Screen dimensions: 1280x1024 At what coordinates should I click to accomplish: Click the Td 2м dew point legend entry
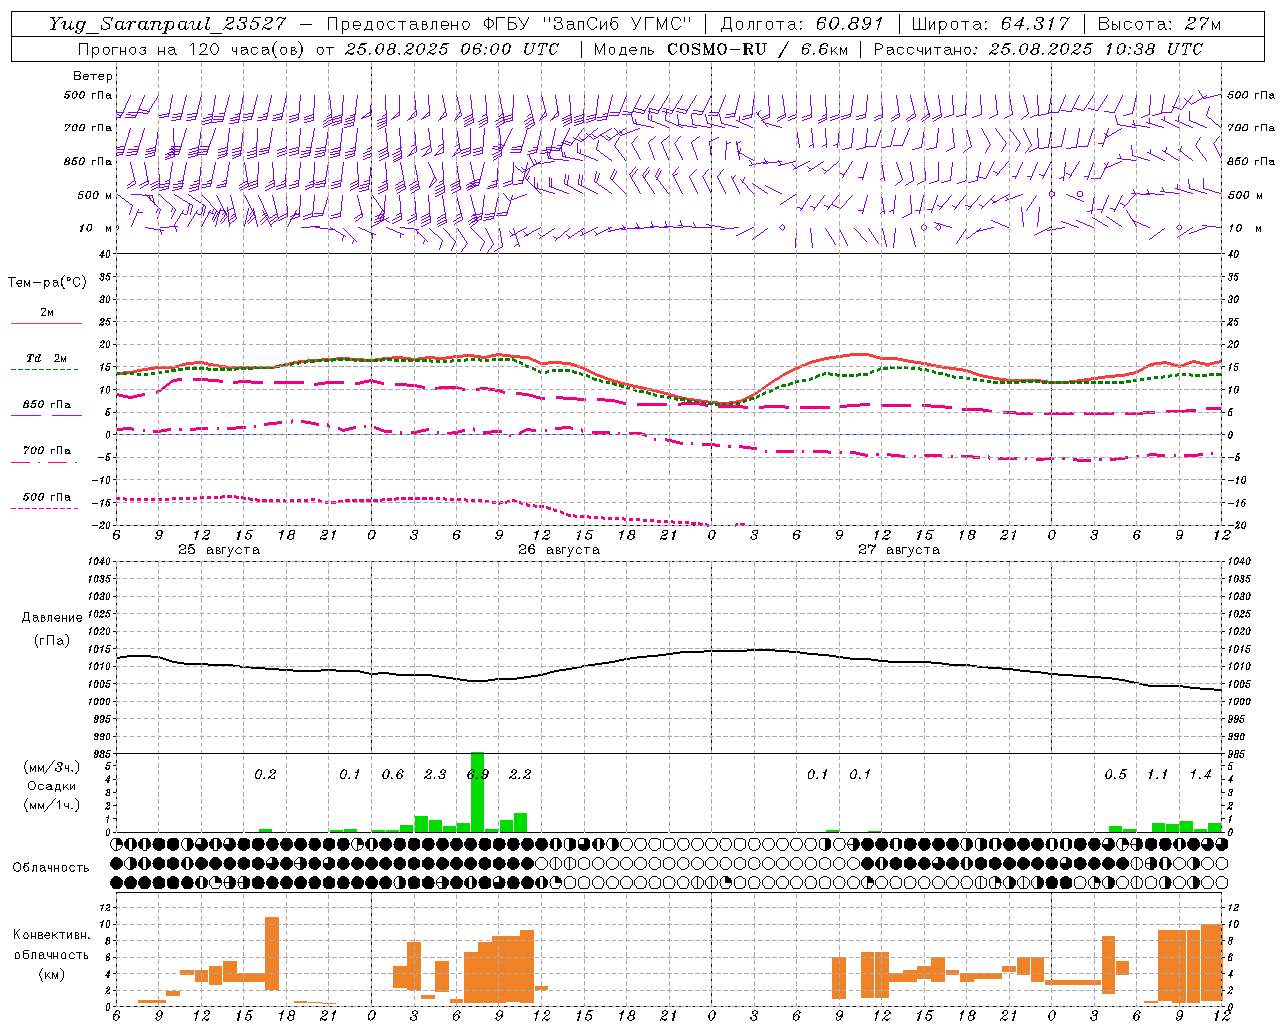46,362
